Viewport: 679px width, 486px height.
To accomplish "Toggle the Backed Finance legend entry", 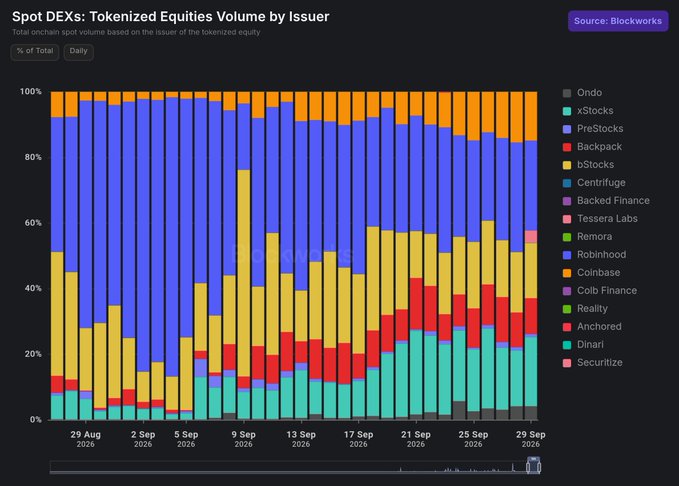I will (x=606, y=201).
